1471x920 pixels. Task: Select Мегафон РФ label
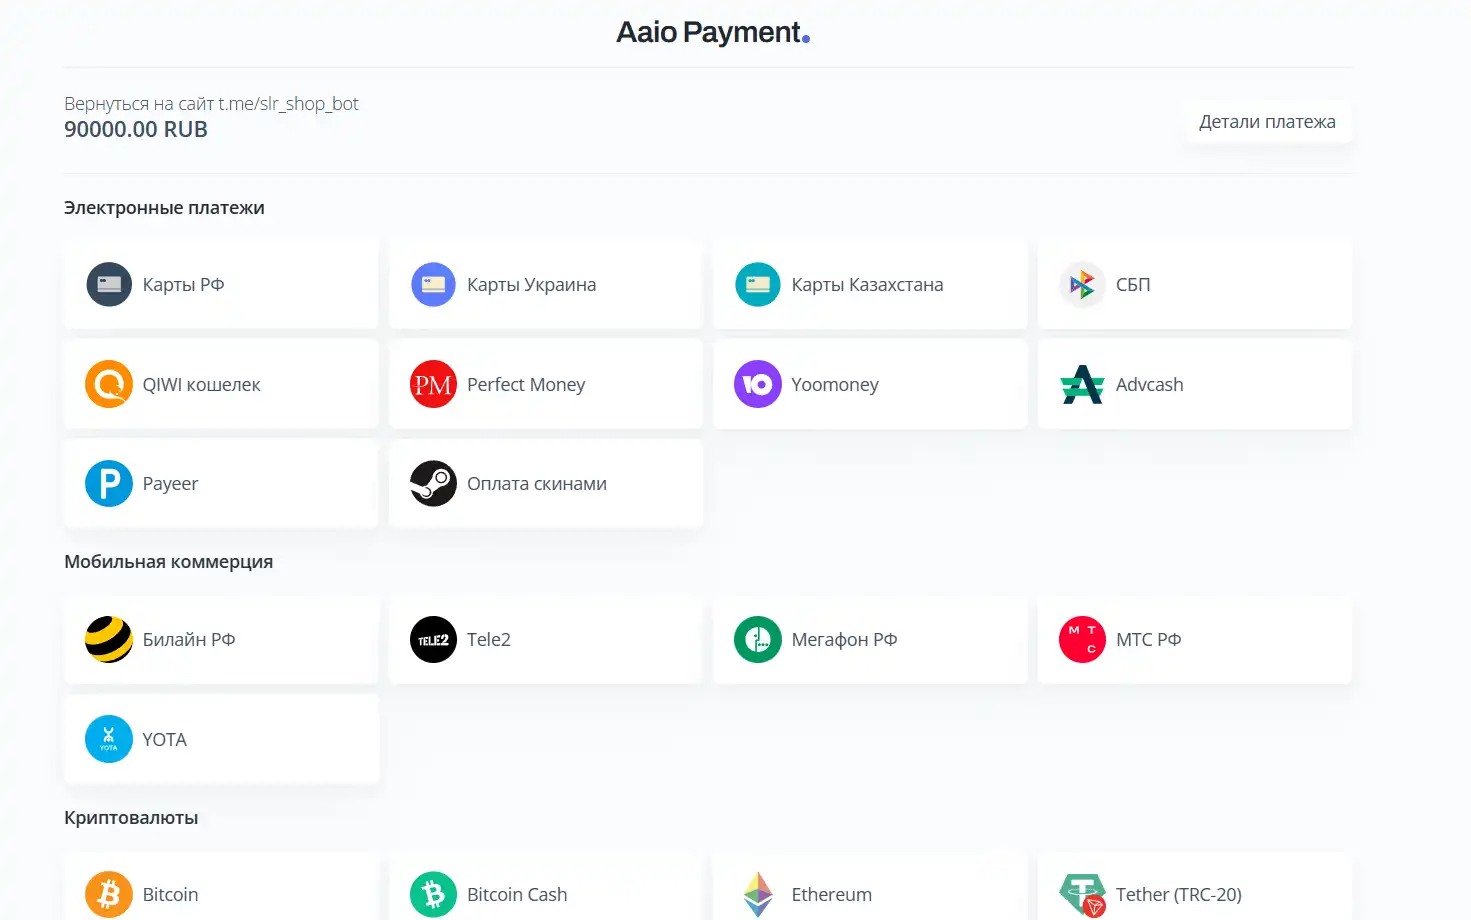click(844, 640)
